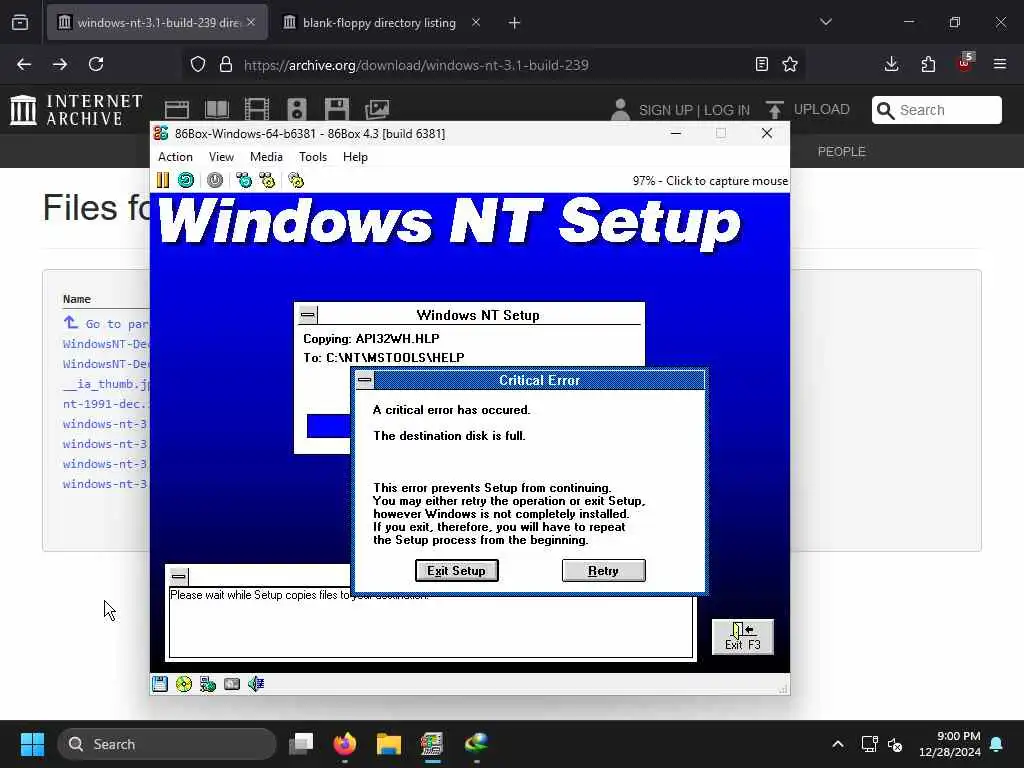Open Critical Error dialog system menu
The width and height of the screenshot is (1024, 768).
[x=365, y=380]
